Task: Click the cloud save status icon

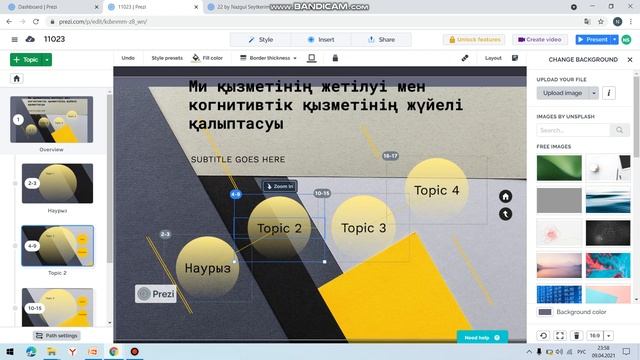Action: pyautogui.click(x=30, y=39)
